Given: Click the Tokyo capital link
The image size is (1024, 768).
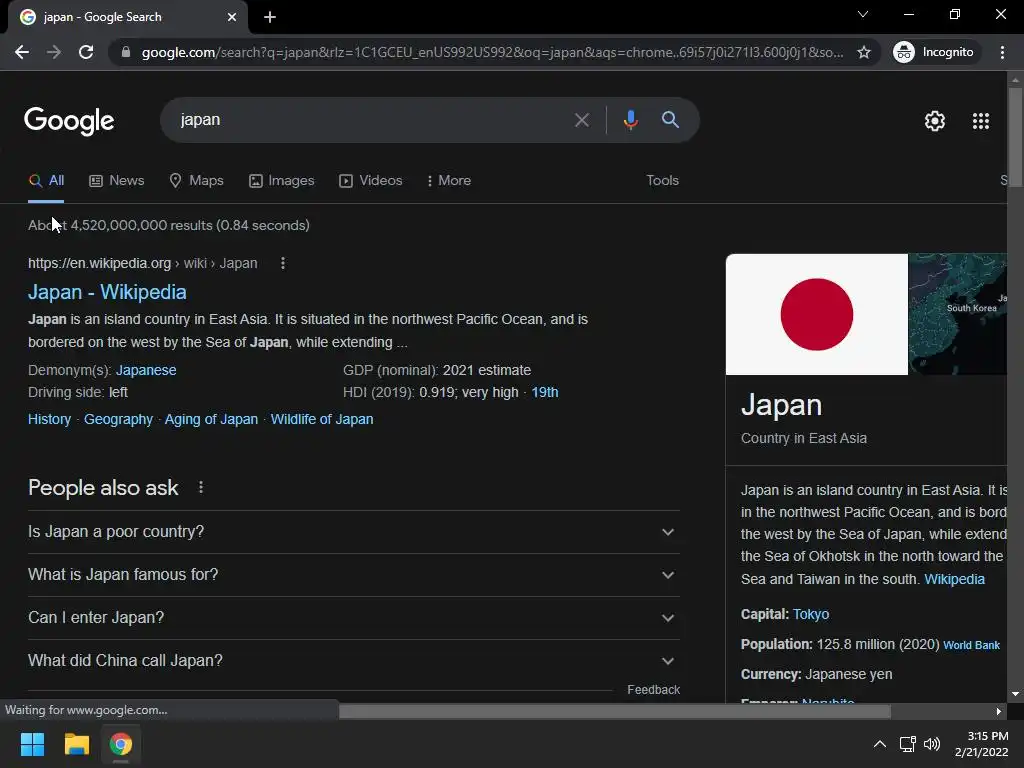Looking at the screenshot, I should pos(810,615).
